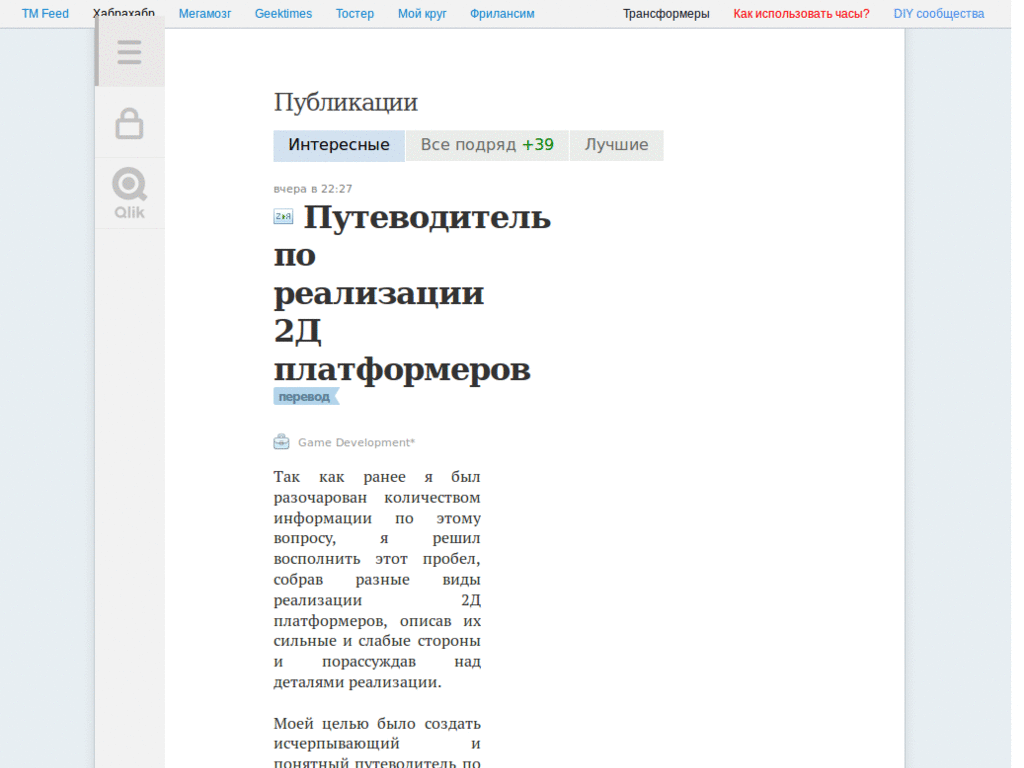Click the Трансформеры promo link

666,14
